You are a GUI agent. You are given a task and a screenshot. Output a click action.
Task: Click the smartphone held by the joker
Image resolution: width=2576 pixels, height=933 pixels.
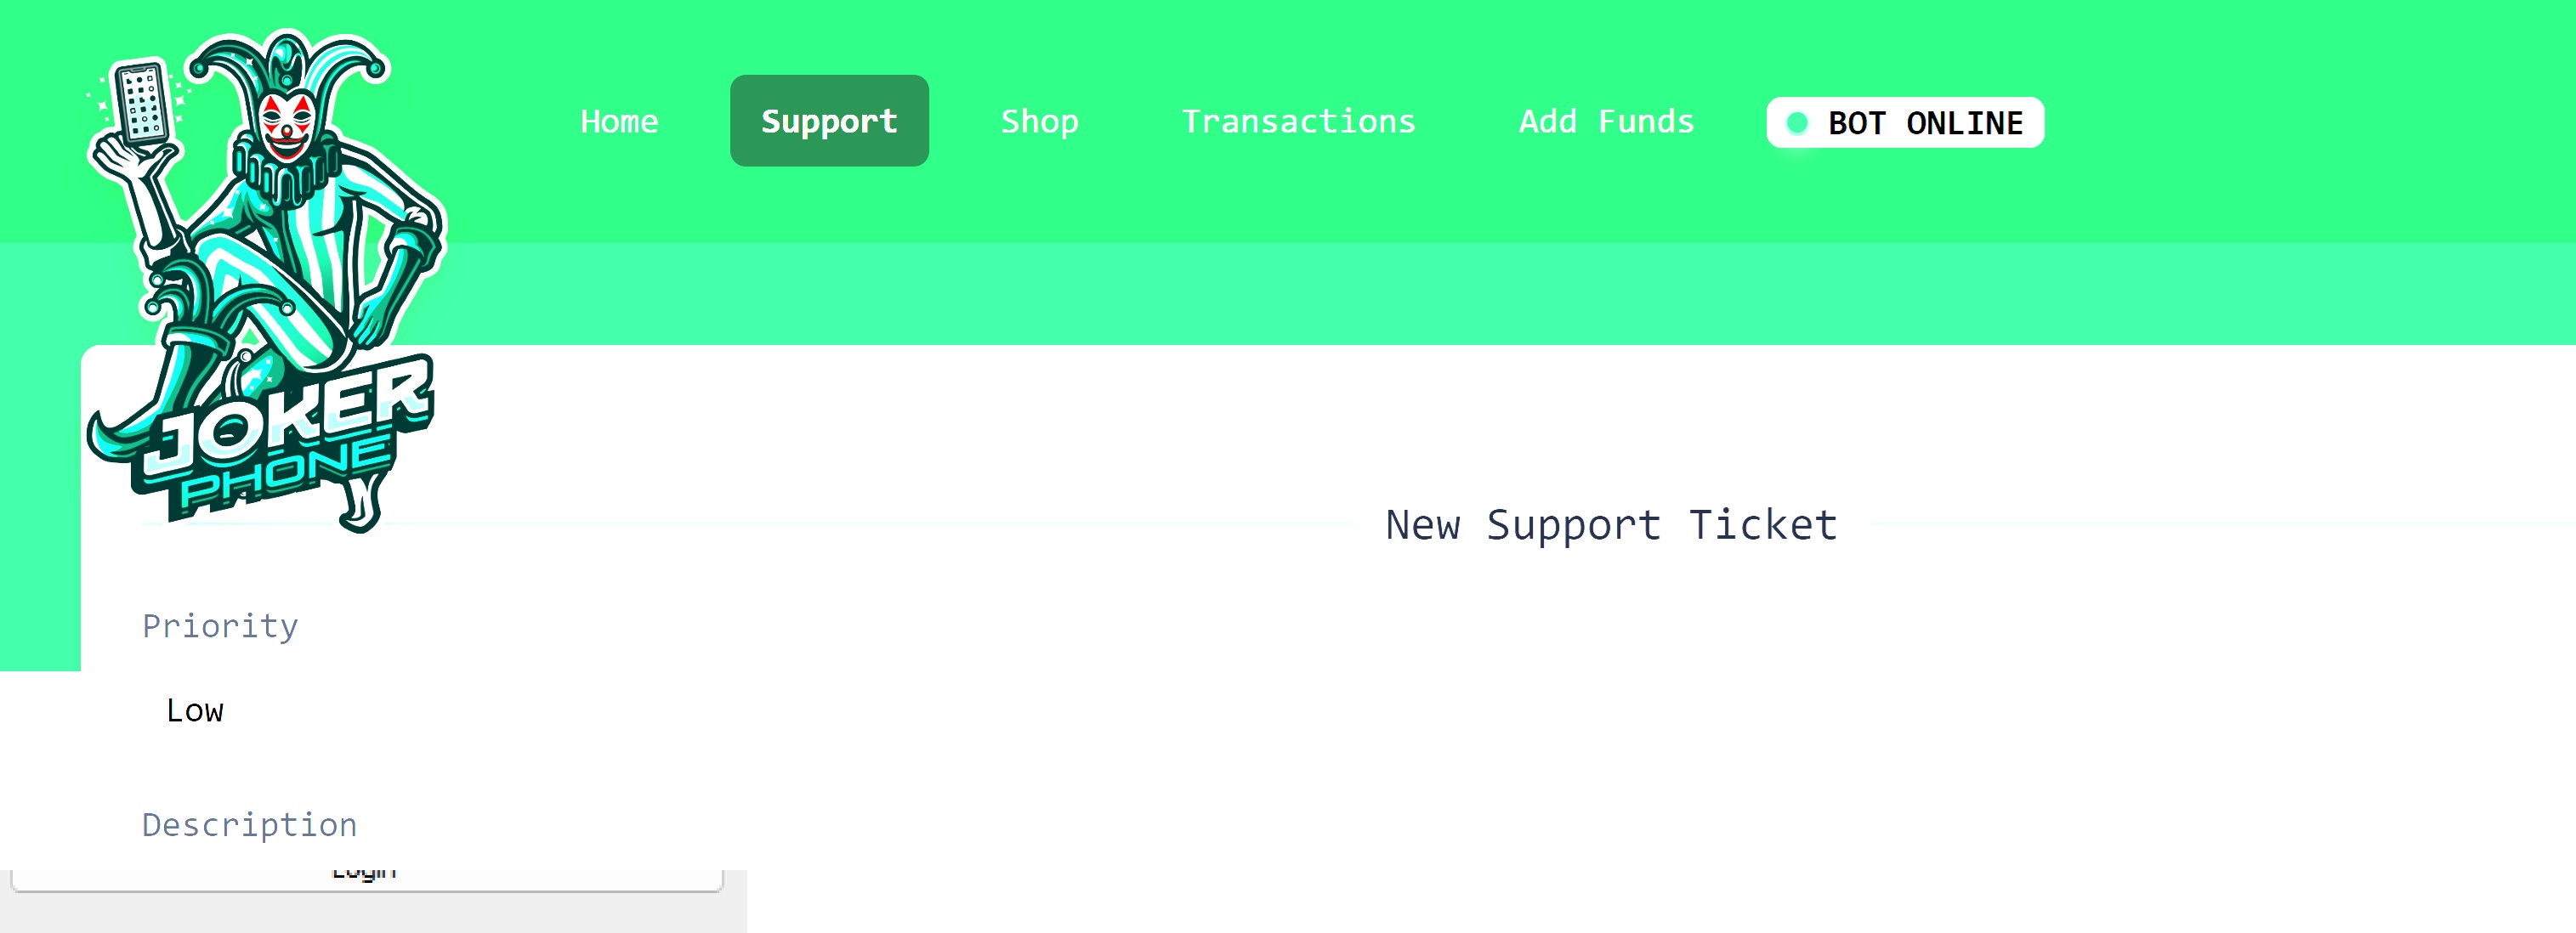[x=144, y=104]
